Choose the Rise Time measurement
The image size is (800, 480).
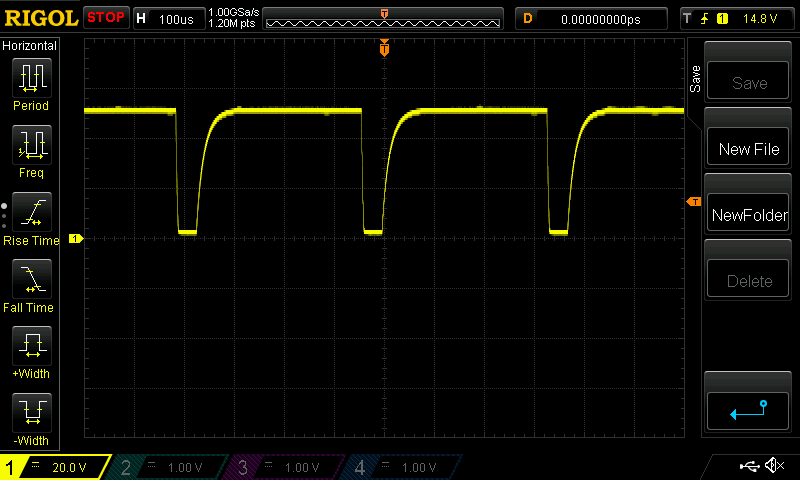tap(31, 219)
